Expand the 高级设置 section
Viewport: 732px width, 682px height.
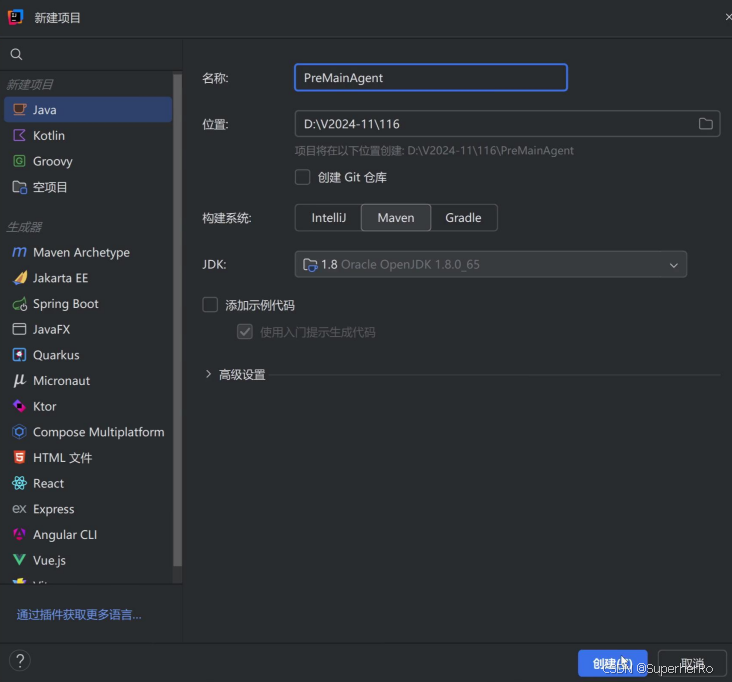click(208, 374)
